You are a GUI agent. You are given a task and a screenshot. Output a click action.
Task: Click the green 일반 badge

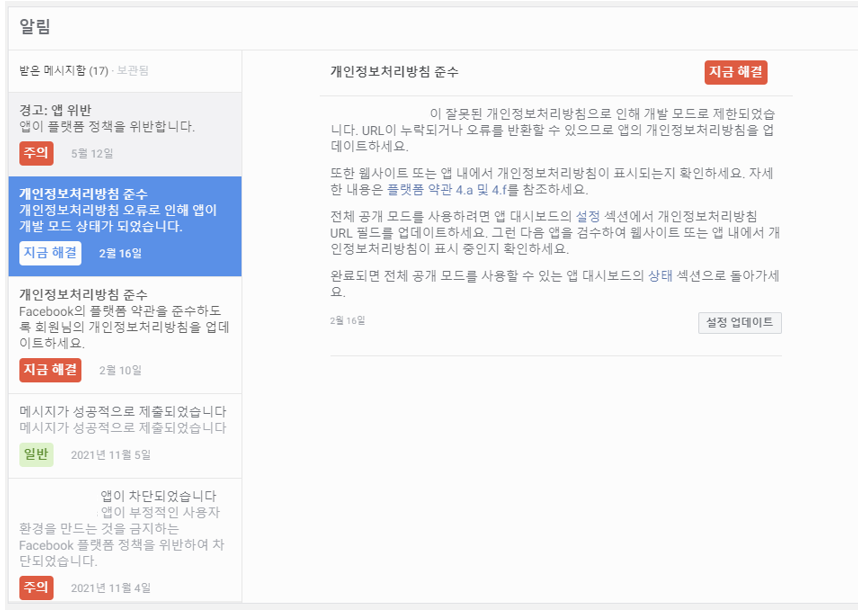[36, 455]
